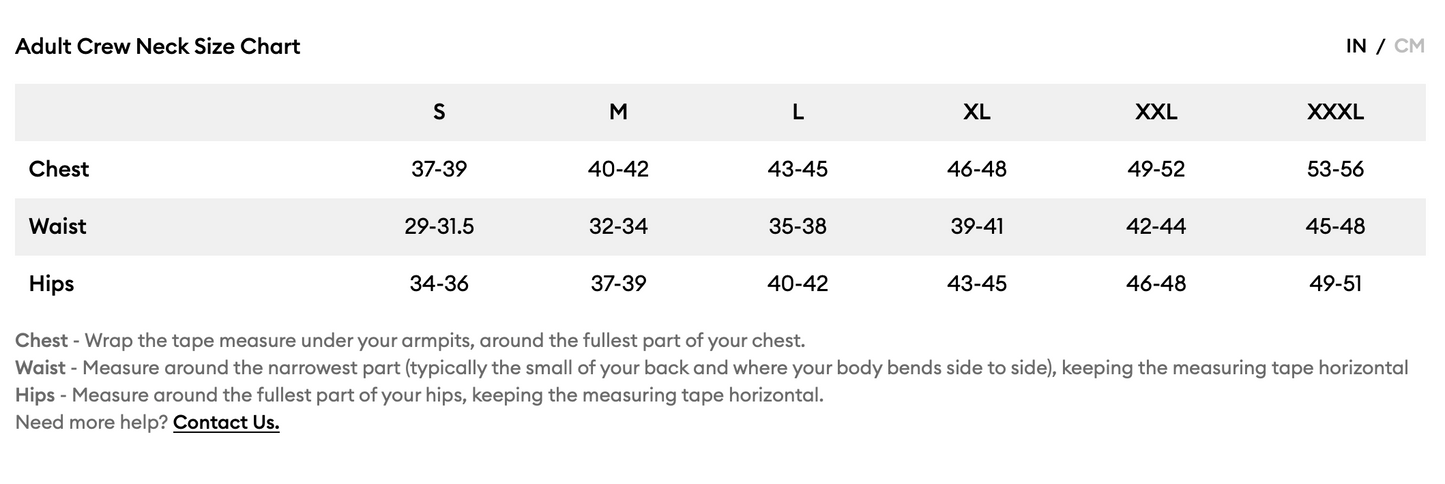Click the bold Hips term in measuring instructions

(x=35, y=394)
